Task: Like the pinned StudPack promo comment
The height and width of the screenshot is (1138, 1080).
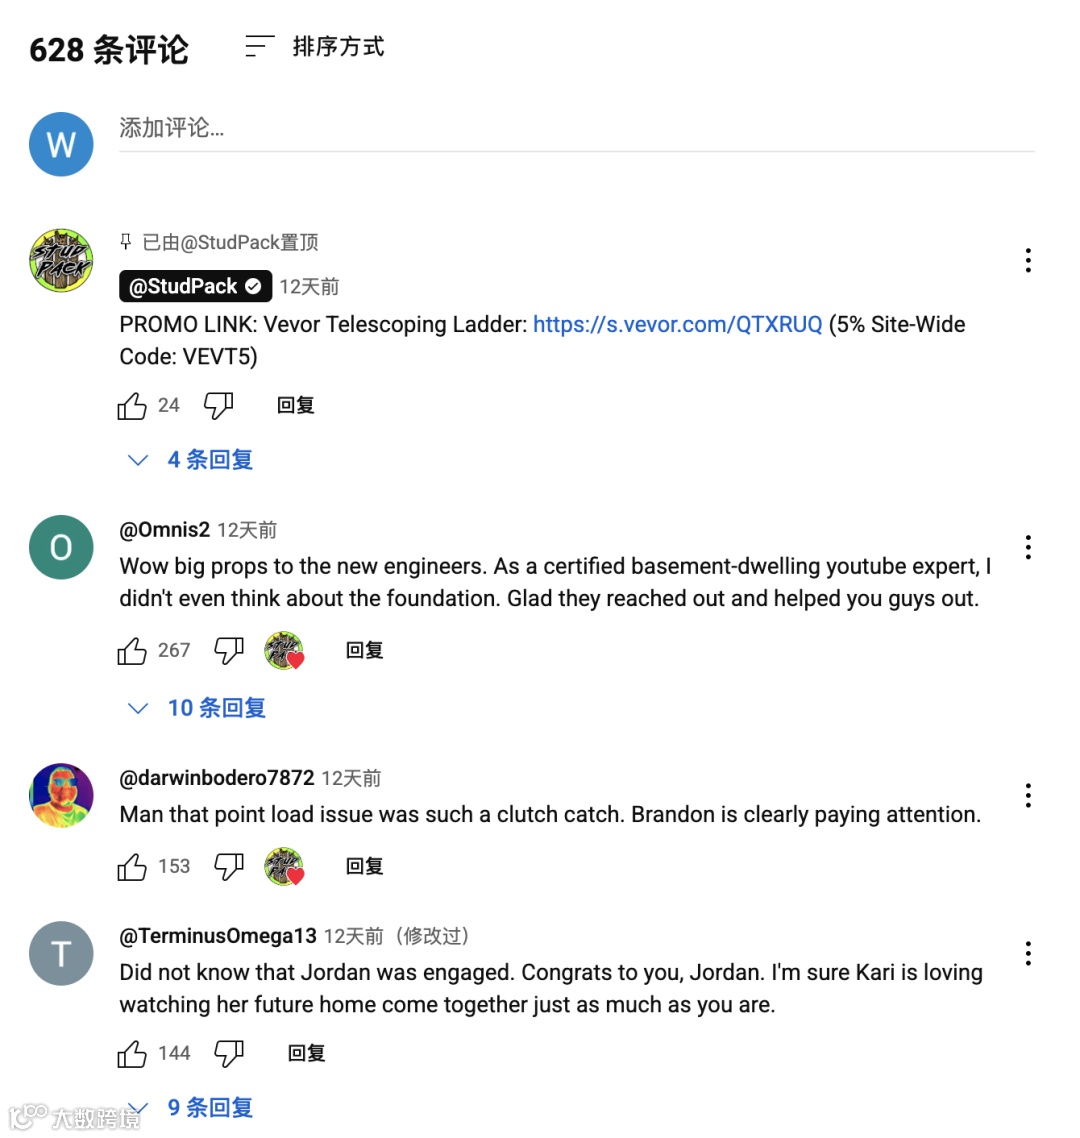Action: 132,406
